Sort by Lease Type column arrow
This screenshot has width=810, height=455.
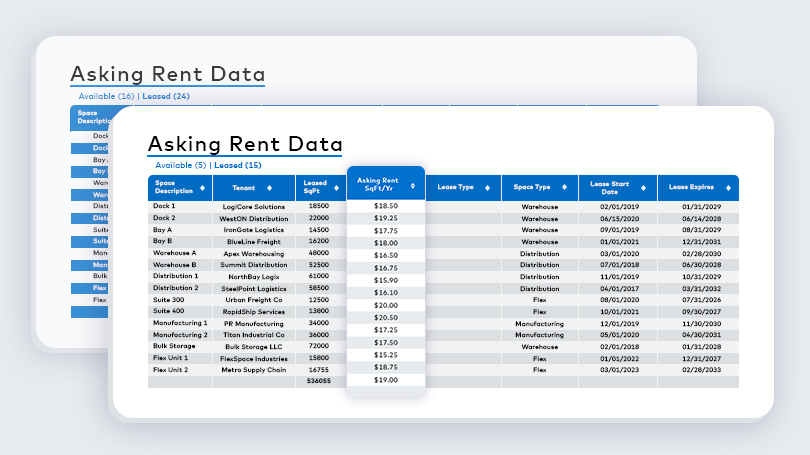pos(487,188)
